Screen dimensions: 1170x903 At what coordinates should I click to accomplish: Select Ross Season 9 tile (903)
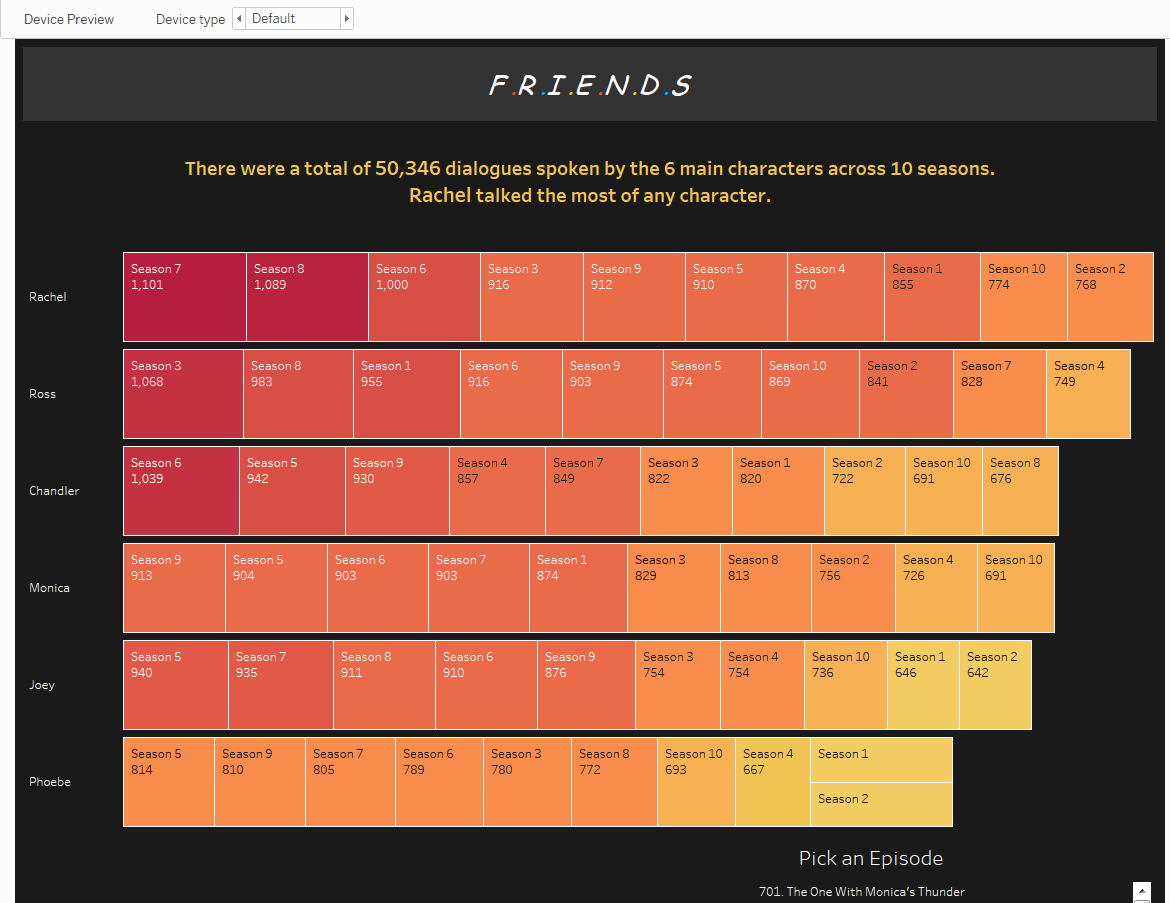613,394
